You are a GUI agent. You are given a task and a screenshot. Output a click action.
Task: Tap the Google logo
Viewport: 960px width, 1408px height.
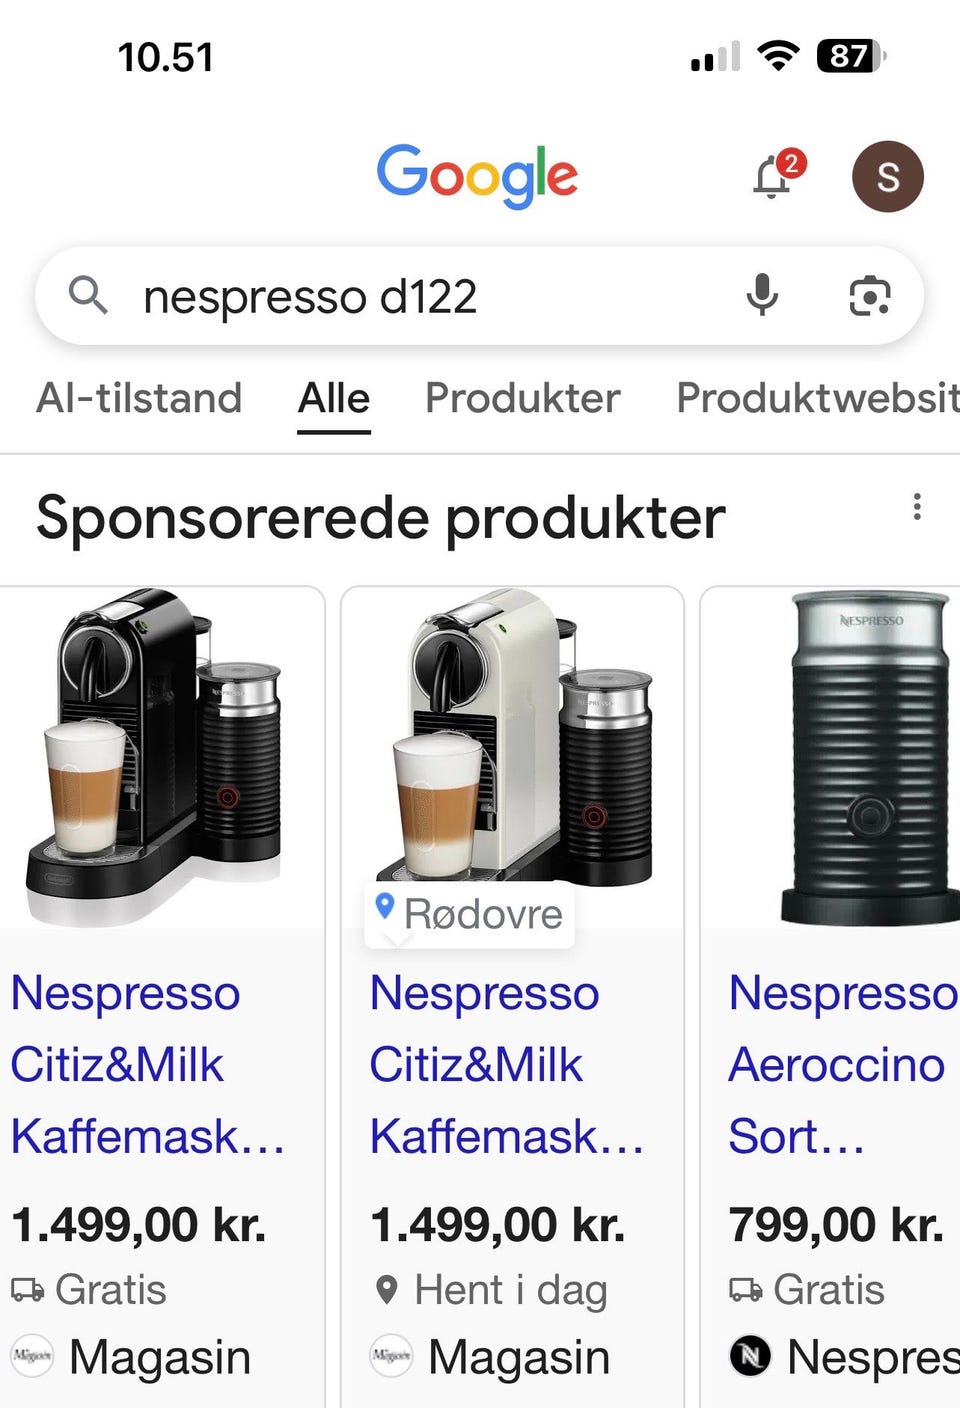point(477,176)
